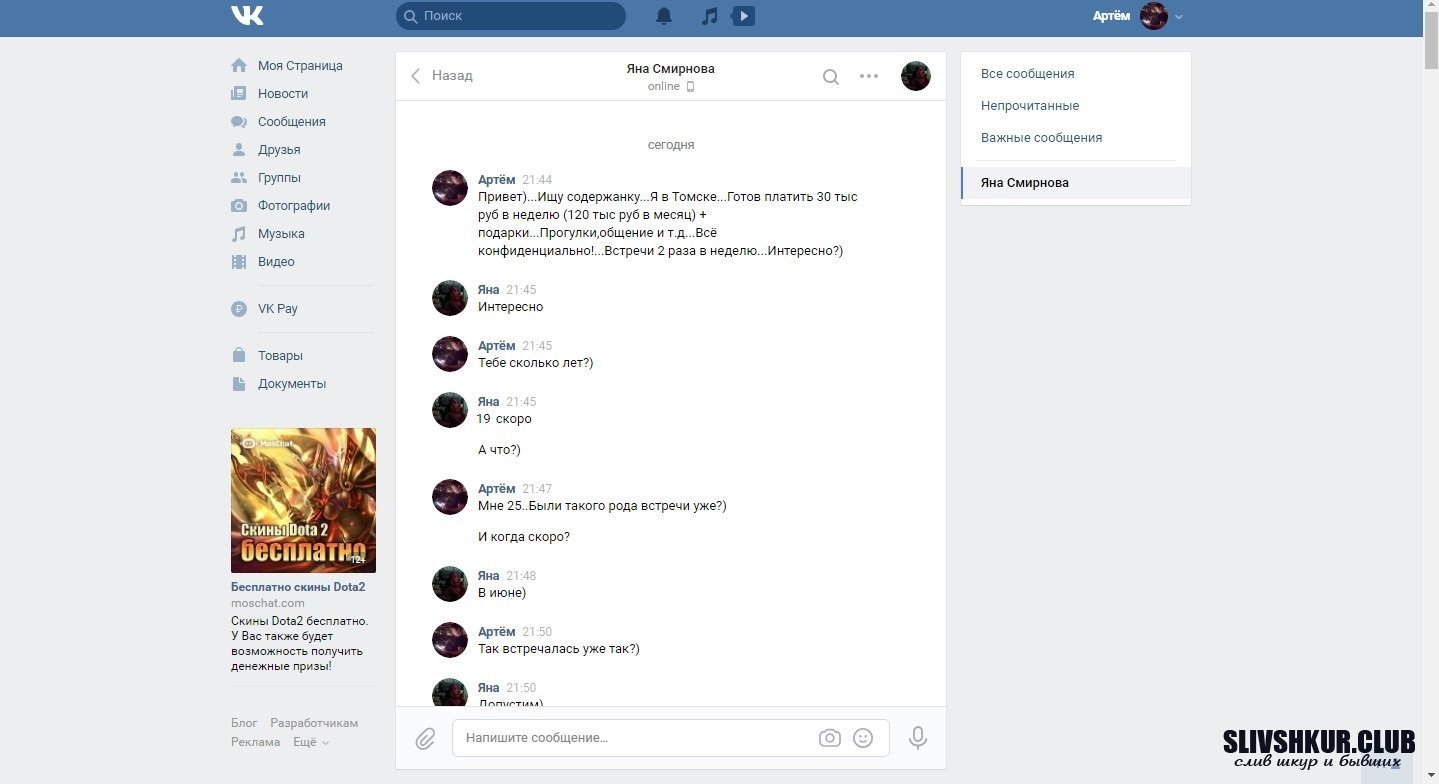1439x784 pixels.
Task: Attach a file with the paperclip icon
Action: pyautogui.click(x=425, y=739)
